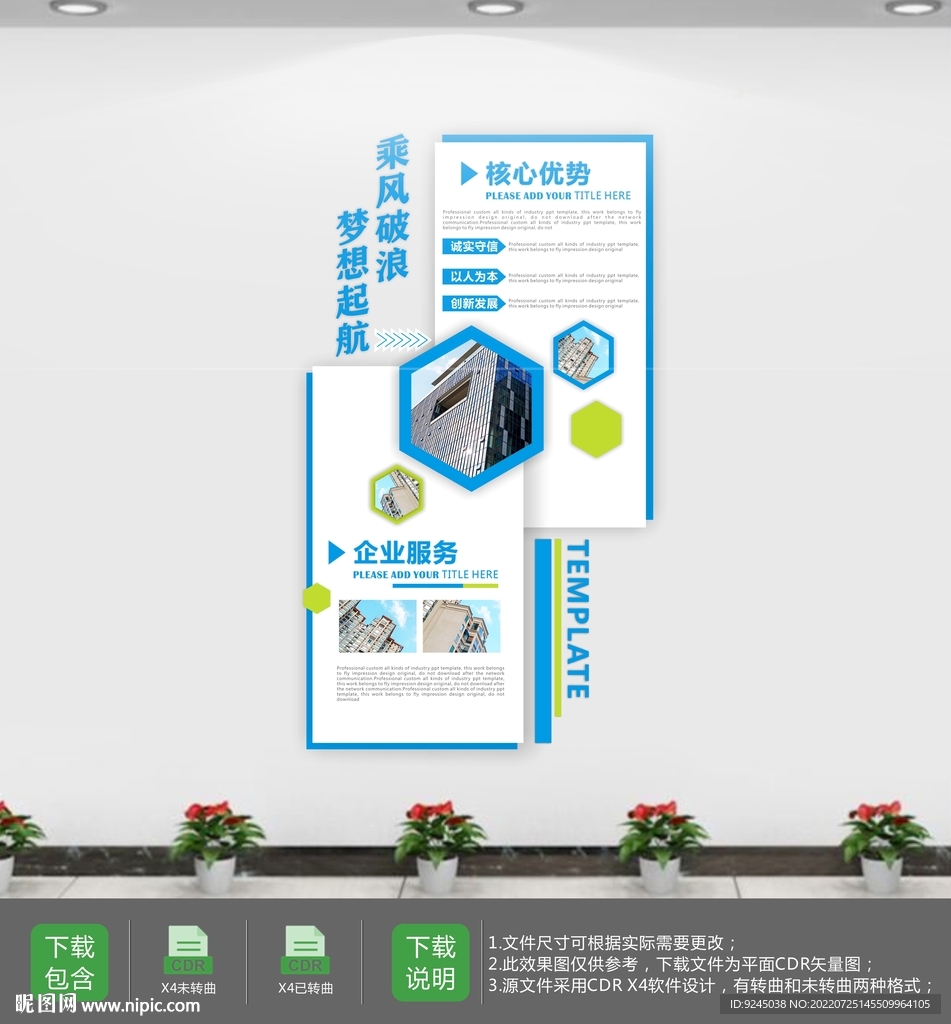Open the 核心优势 section heading

540,170
